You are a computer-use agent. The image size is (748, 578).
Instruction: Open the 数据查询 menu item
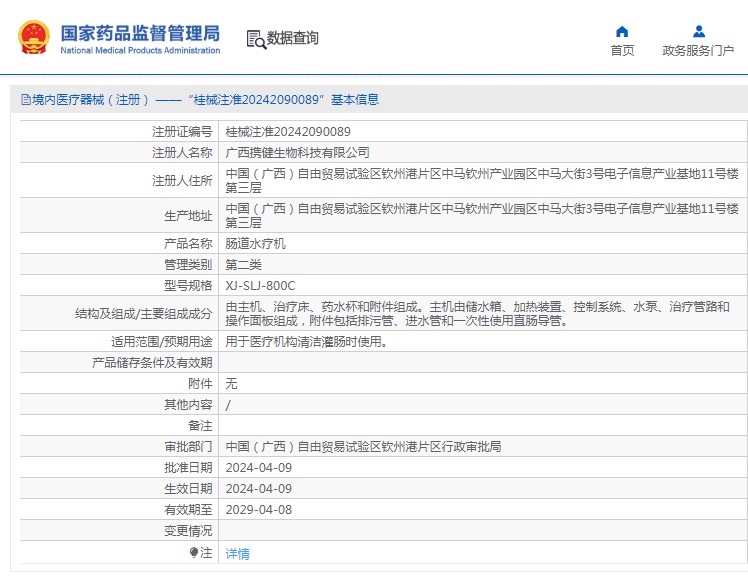pyautogui.click(x=292, y=39)
